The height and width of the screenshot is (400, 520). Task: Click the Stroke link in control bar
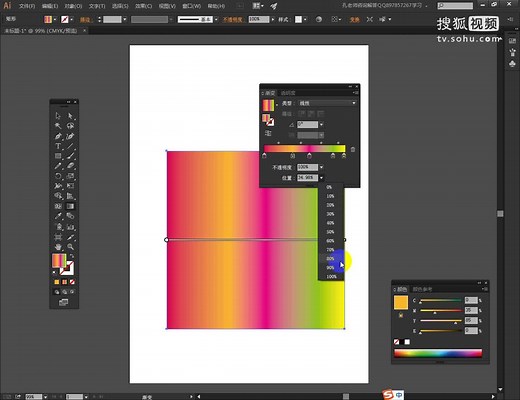(x=85, y=20)
